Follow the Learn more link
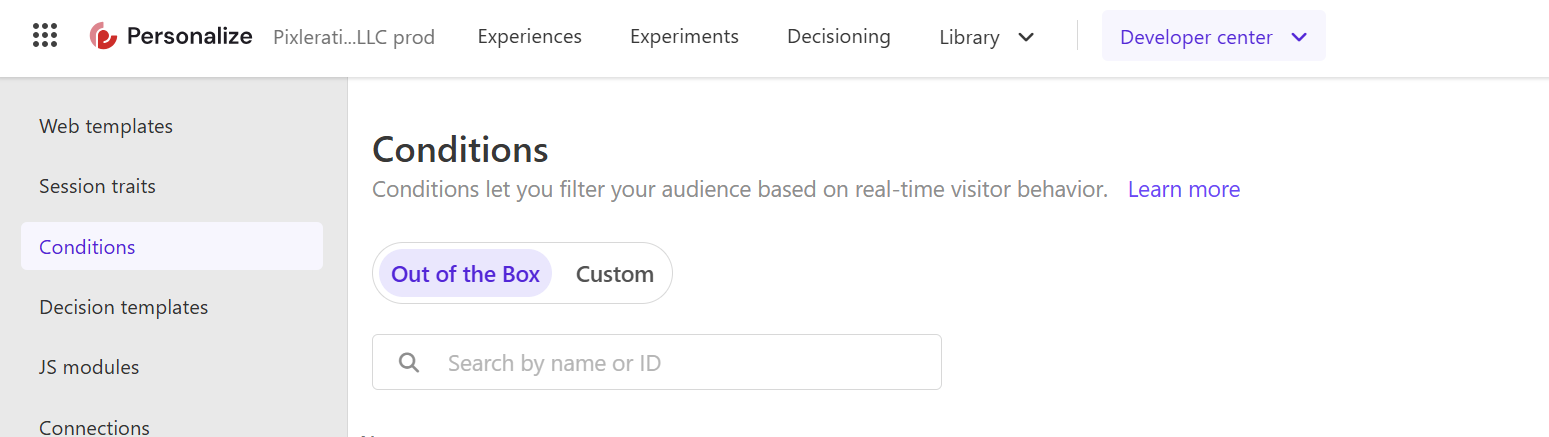Image resolution: width=1549 pixels, height=437 pixels. point(1184,189)
